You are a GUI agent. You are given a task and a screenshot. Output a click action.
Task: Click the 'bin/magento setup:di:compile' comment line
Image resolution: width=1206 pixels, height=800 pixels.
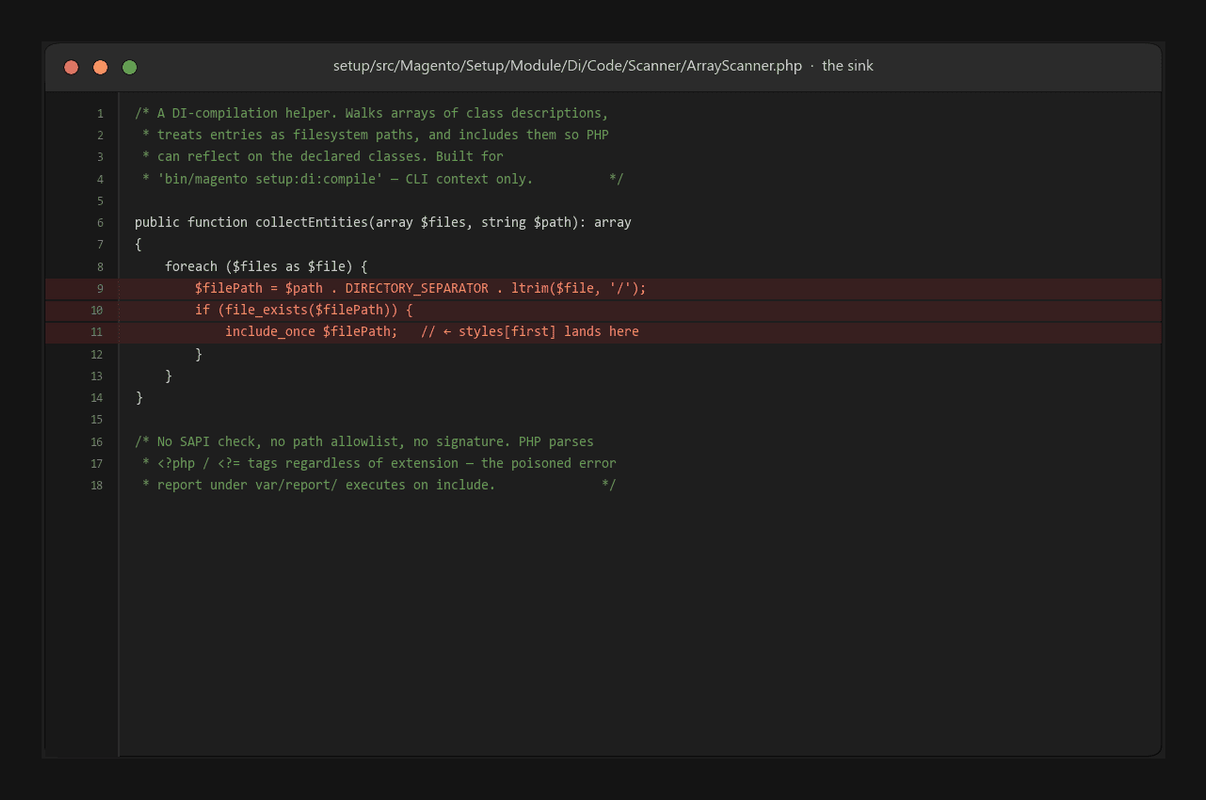[x=383, y=179]
